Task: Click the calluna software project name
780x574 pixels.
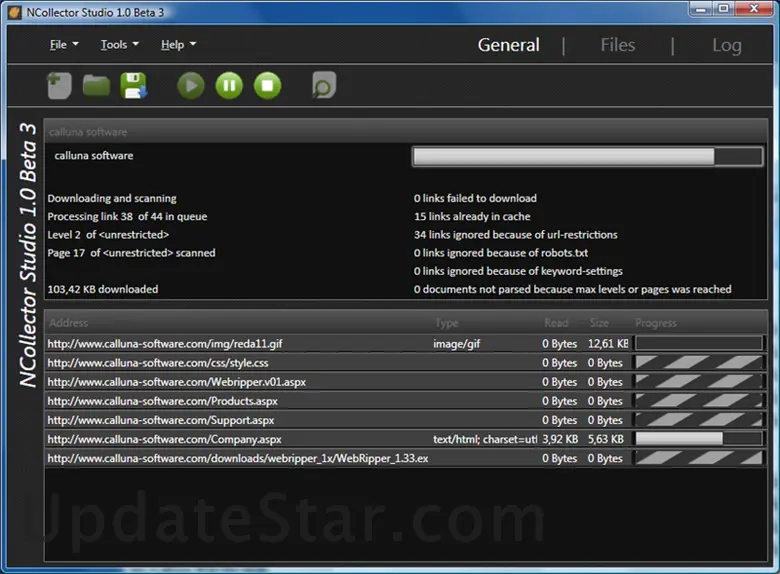Action: pyautogui.click(x=94, y=156)
